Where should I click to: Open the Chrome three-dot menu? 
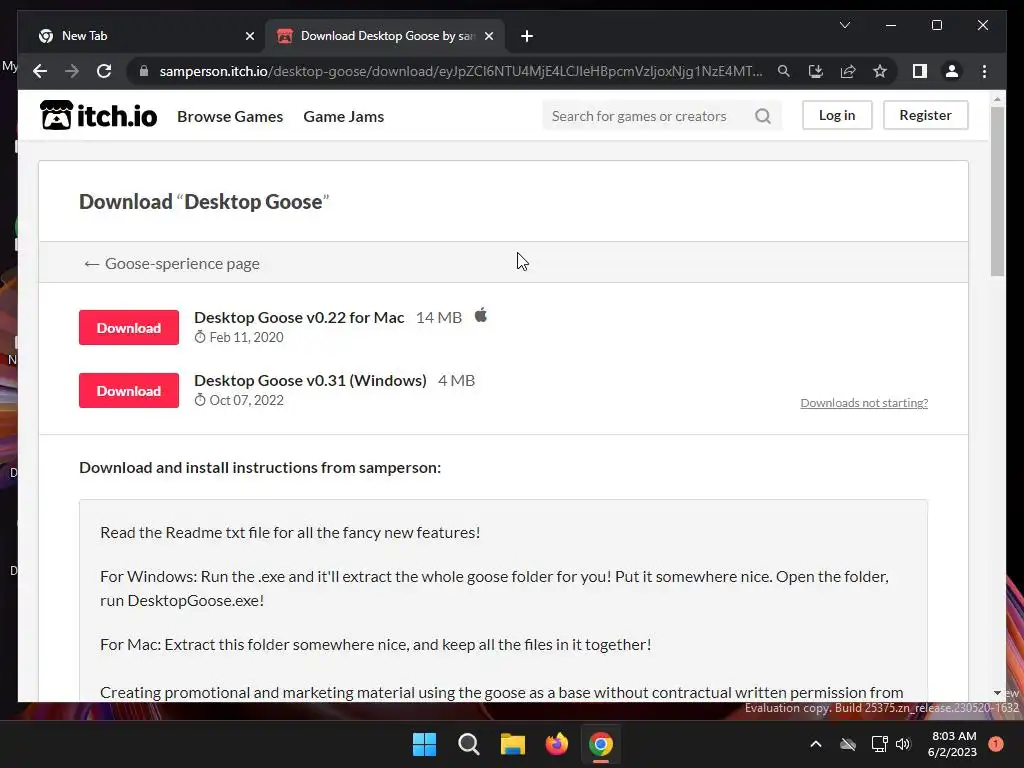pos(984,71)
